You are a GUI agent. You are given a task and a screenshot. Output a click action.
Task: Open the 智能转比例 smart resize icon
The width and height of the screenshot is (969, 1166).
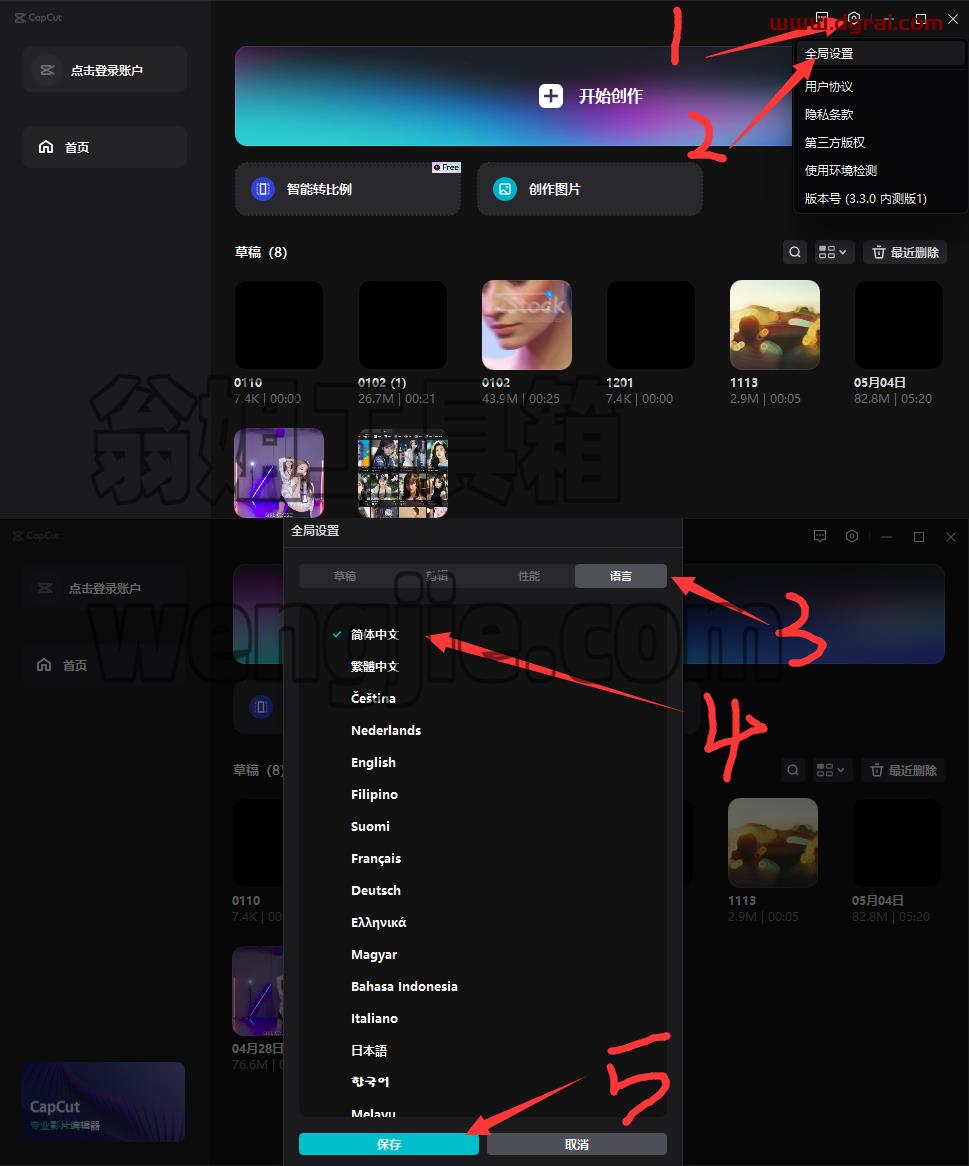tap(263, 189)
